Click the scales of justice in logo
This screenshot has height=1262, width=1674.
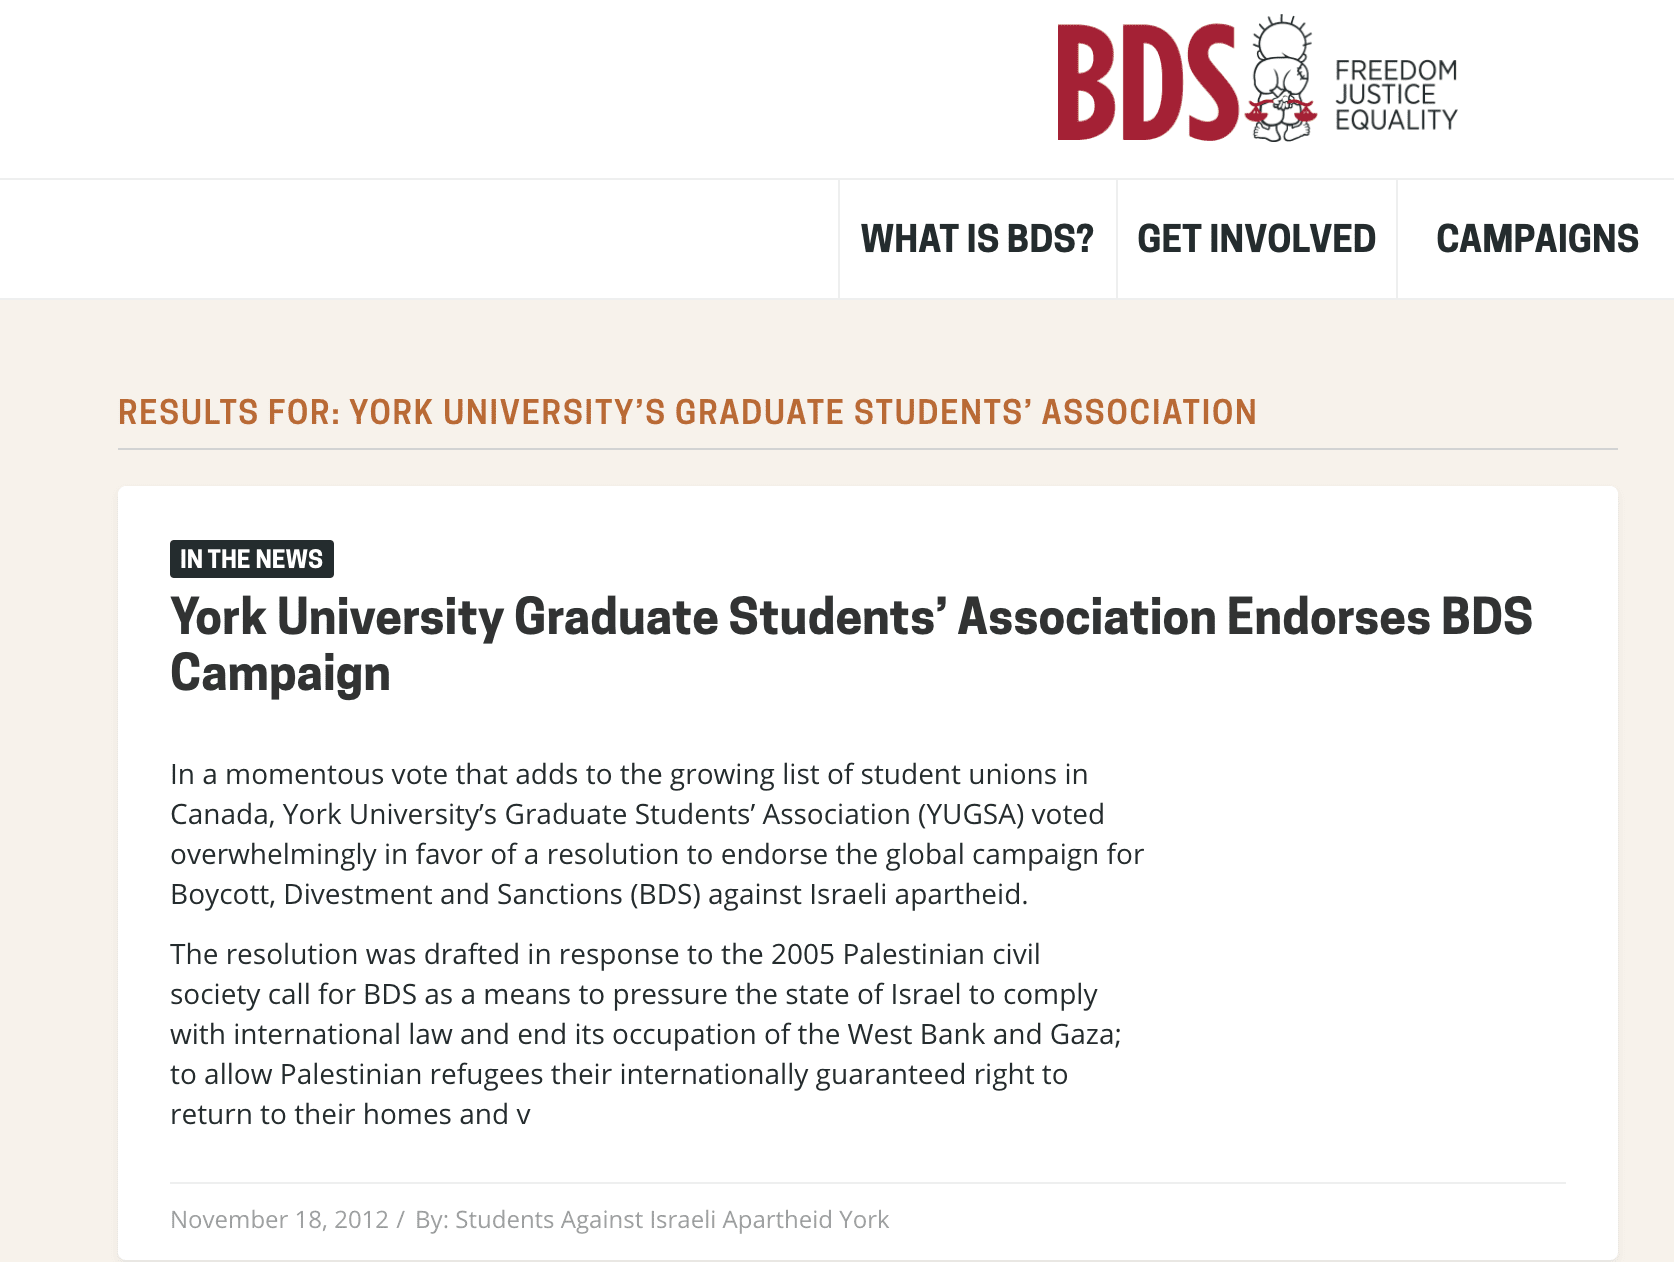(1280, 109)
